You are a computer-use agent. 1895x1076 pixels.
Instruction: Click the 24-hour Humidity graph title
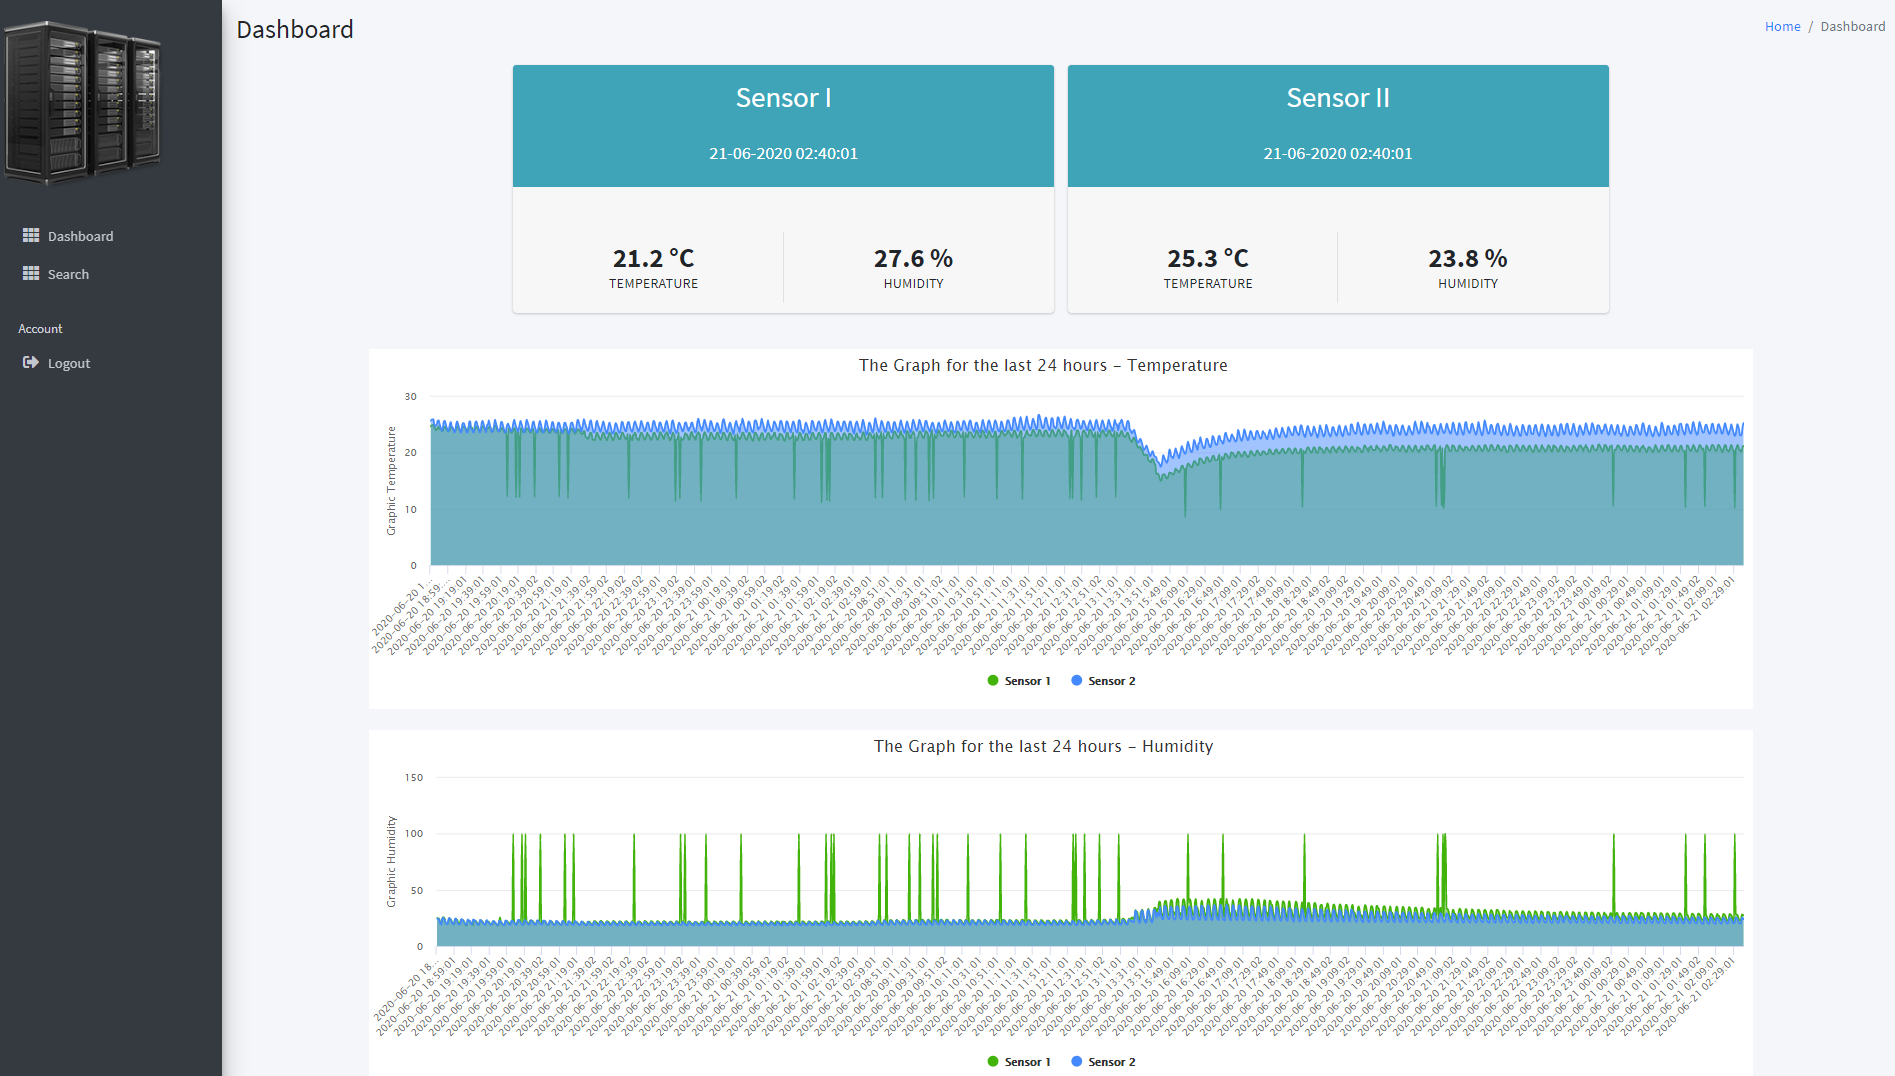coord(1043,747)
